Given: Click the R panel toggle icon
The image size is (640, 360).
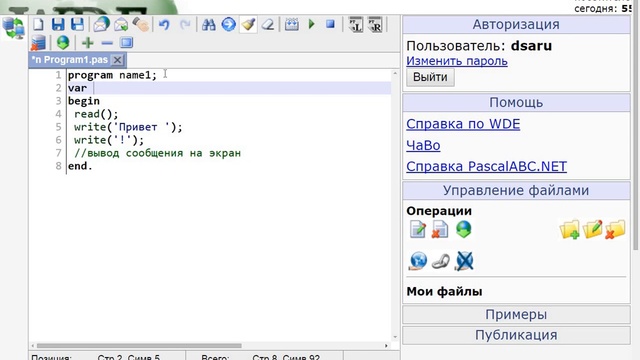Looking at the screenshot, I should (375, 24).
